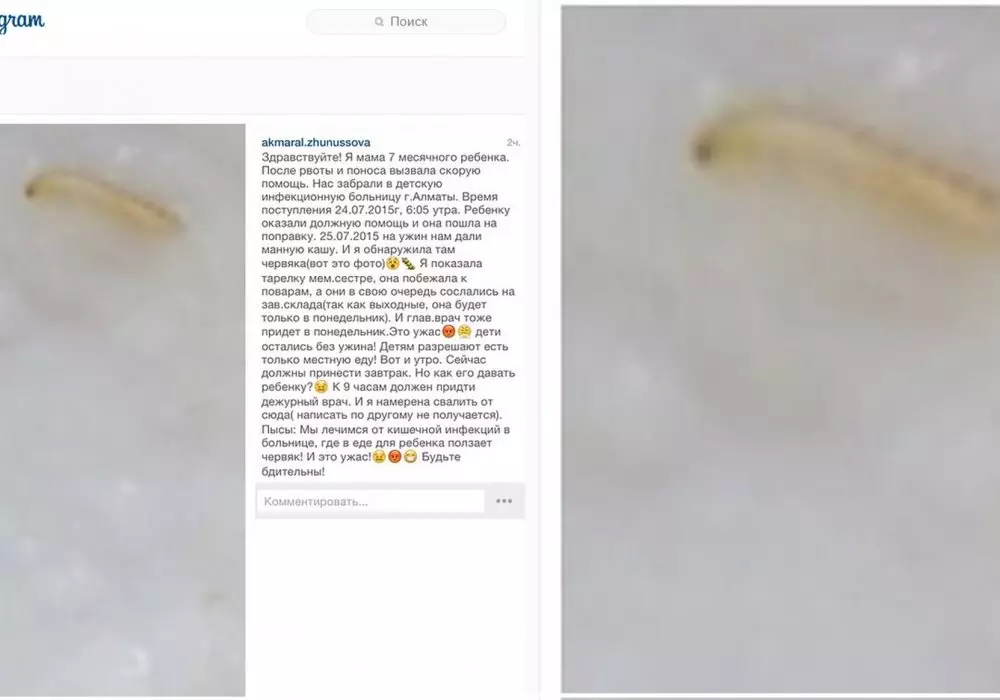Focus the "Поиск" search field

pyautogui.click(x=406, y=22)
